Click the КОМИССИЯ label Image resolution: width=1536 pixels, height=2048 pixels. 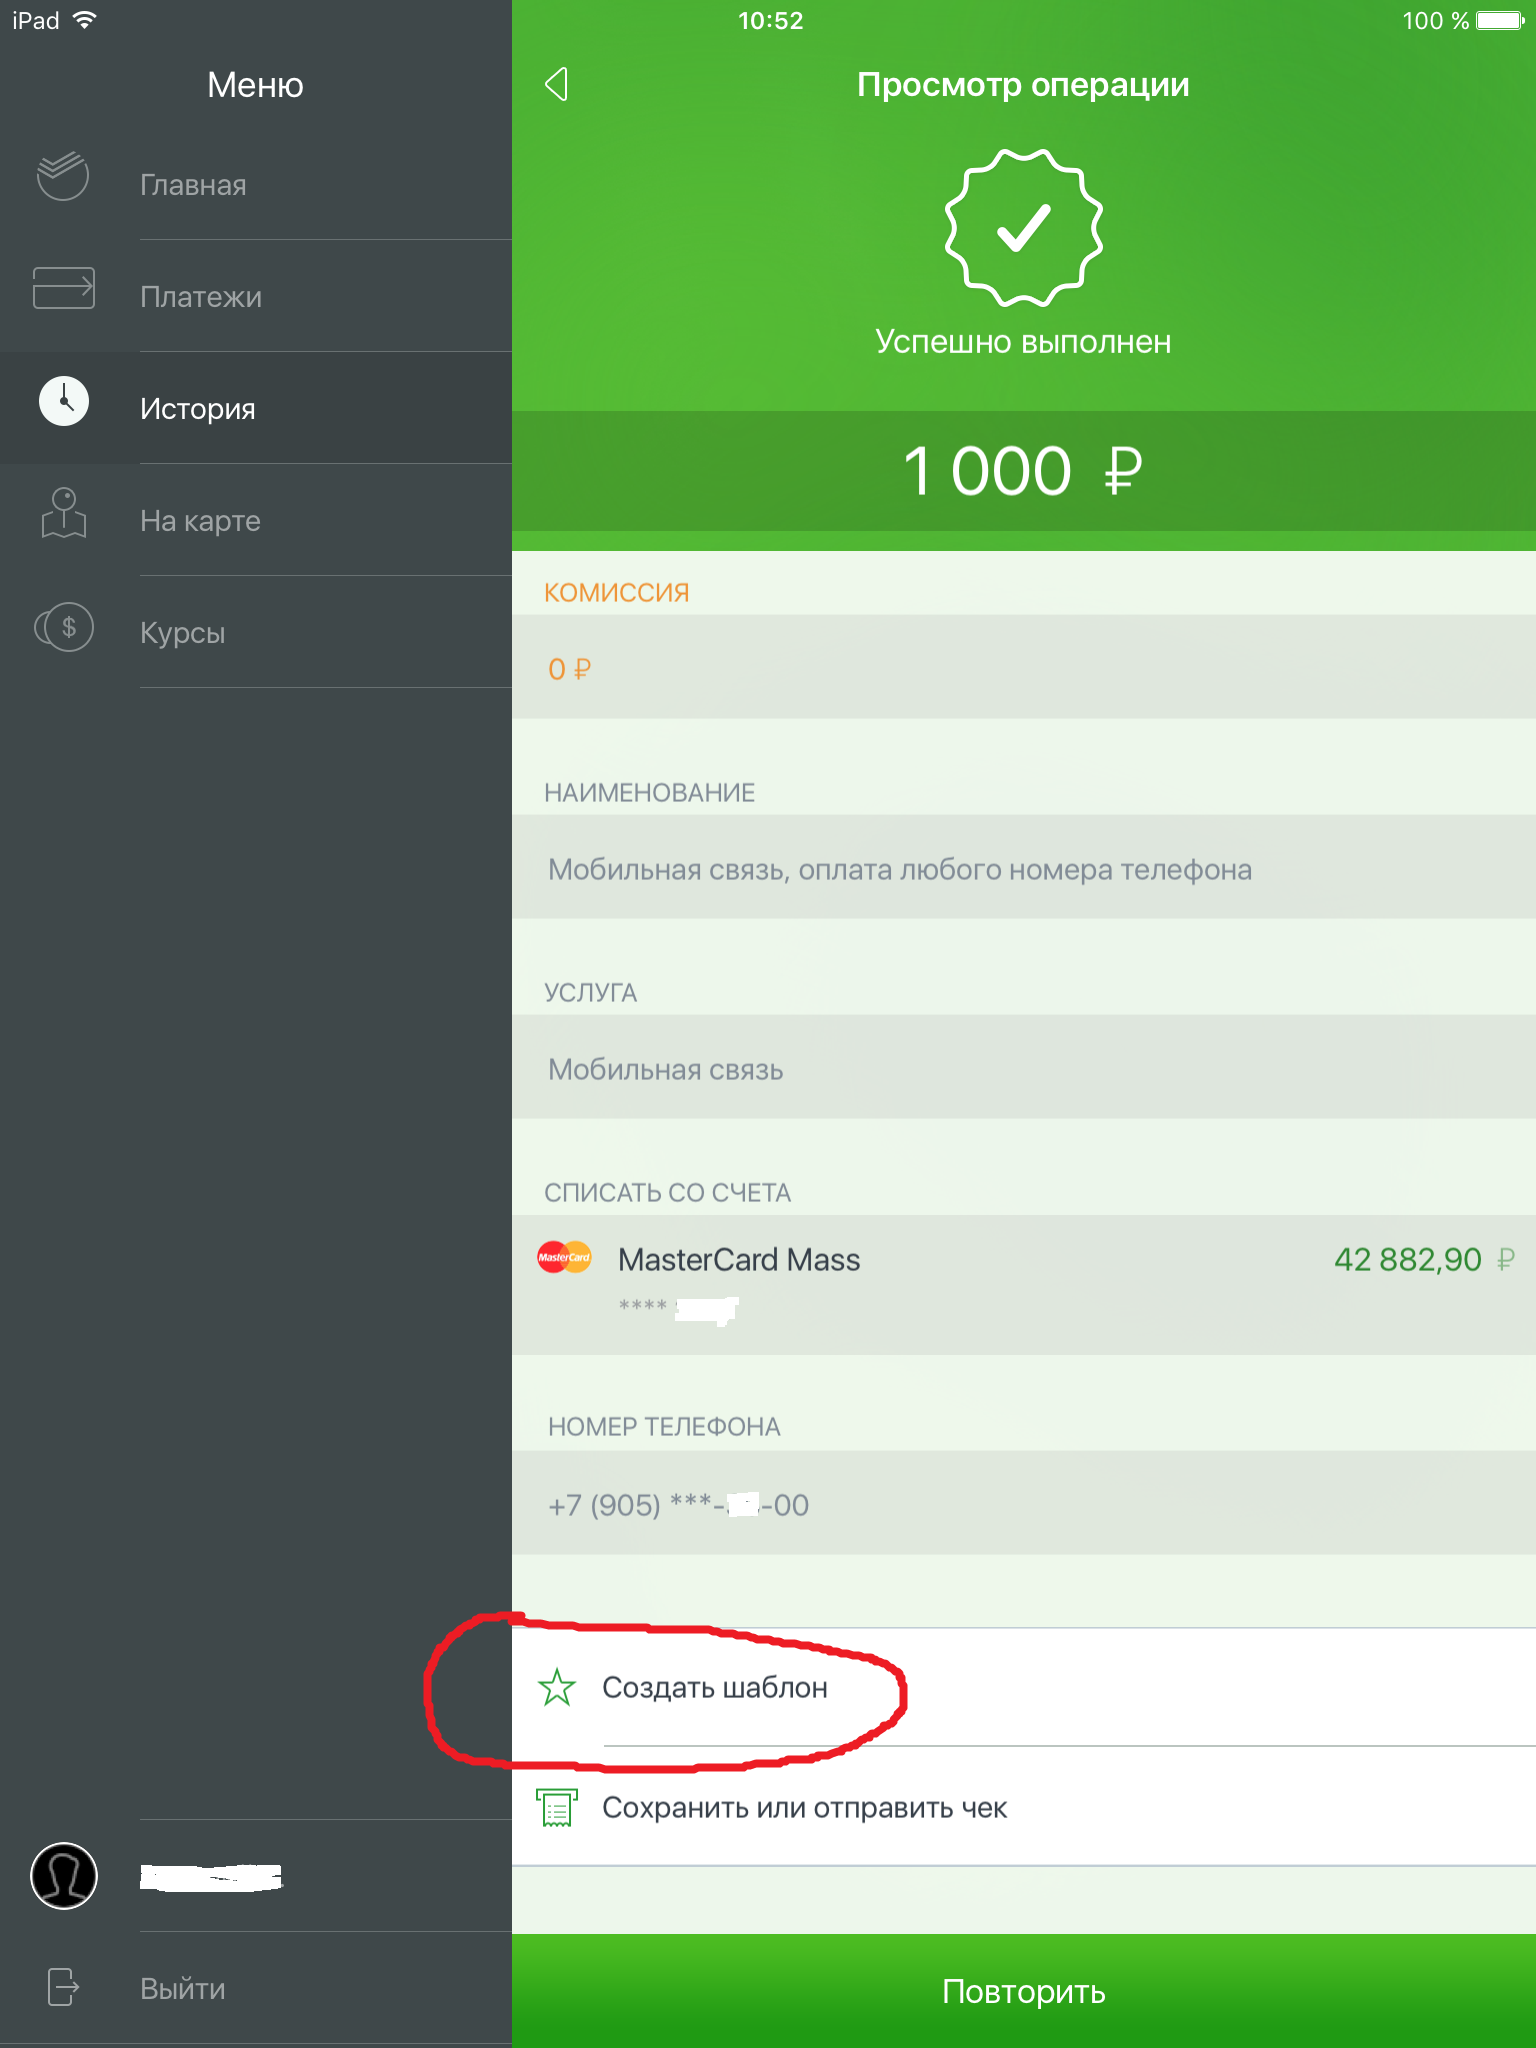[x=617, y=593]
